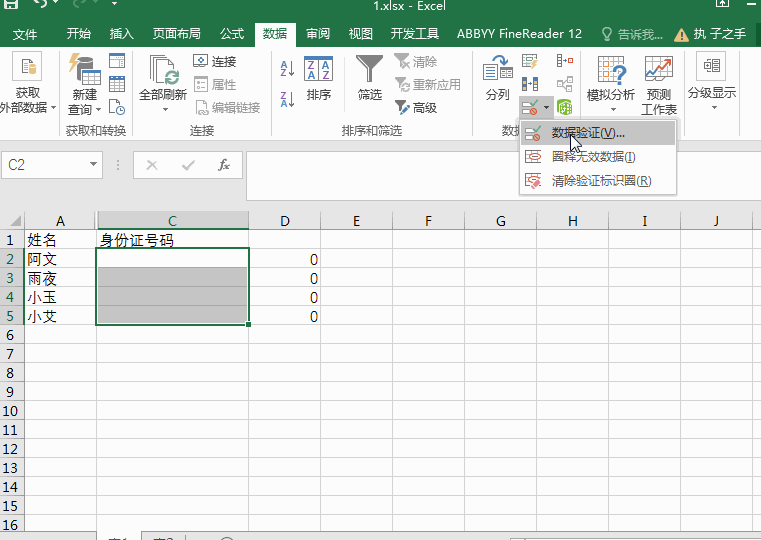The height and width of the screenshot is (540, 761).
Task: Expand the 全部刷新 dropdown arrow
Action: tap(165, 110)
